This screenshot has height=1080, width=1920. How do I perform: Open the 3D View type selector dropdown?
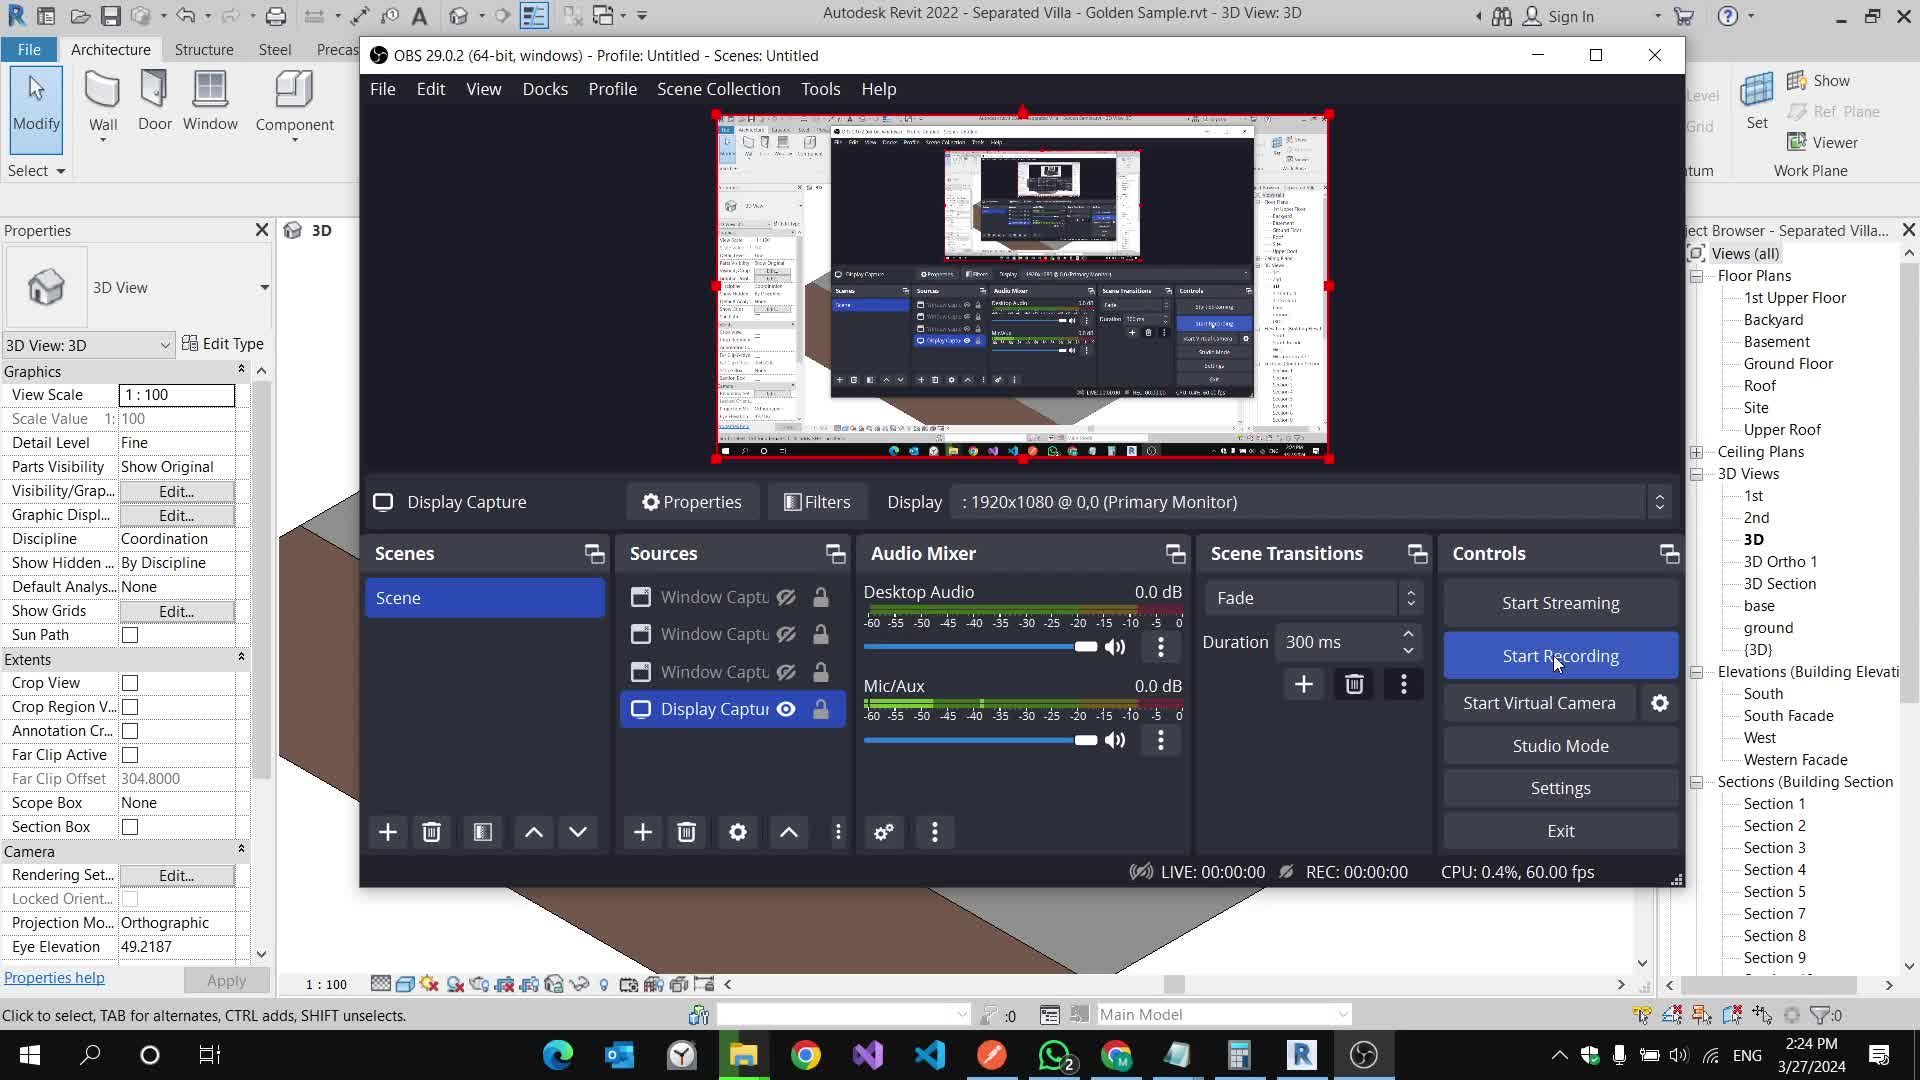tap(264, 288)
